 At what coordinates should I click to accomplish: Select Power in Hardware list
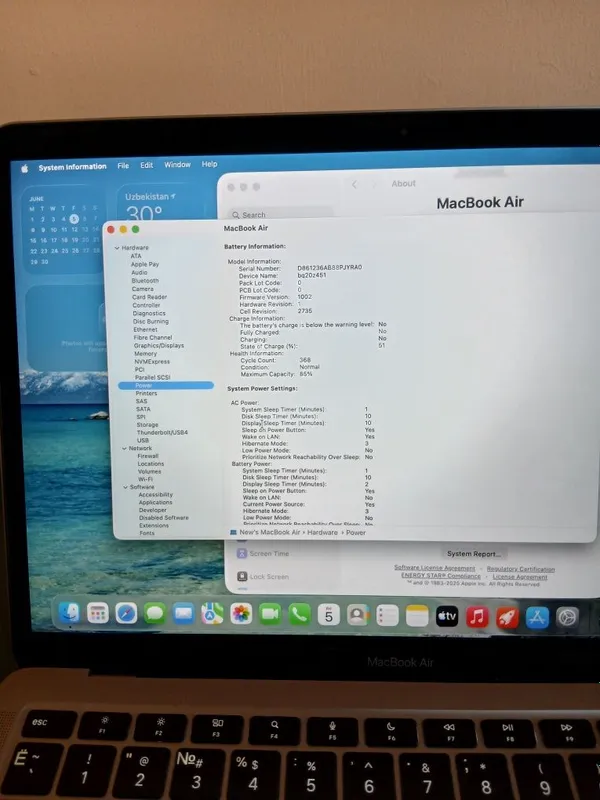[166, 386]
